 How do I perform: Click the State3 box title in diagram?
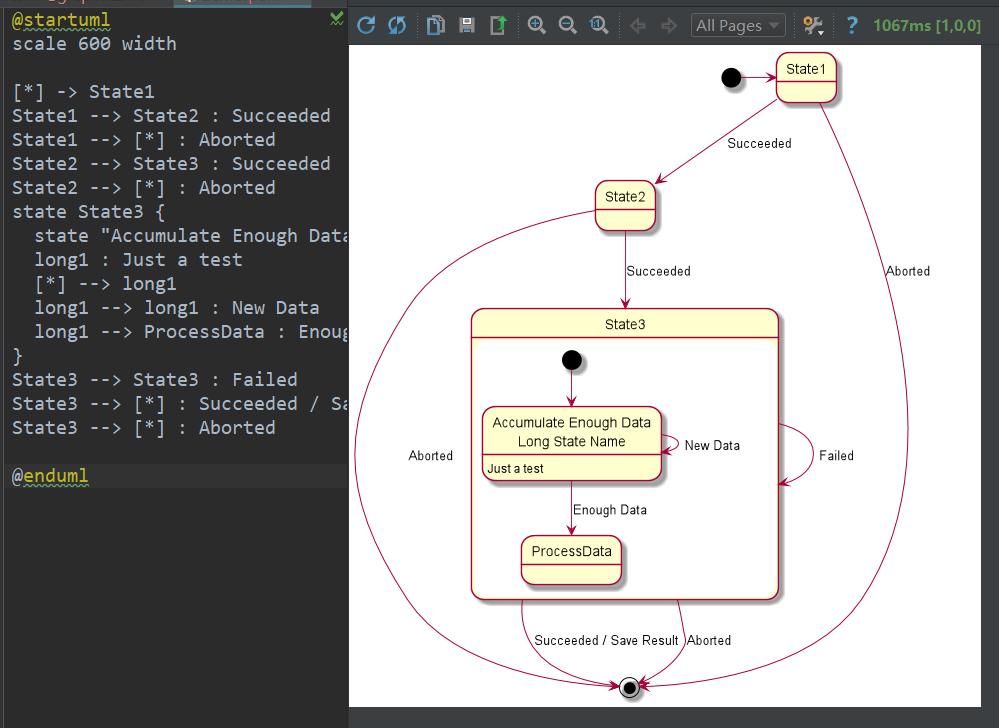click(625, 324)
